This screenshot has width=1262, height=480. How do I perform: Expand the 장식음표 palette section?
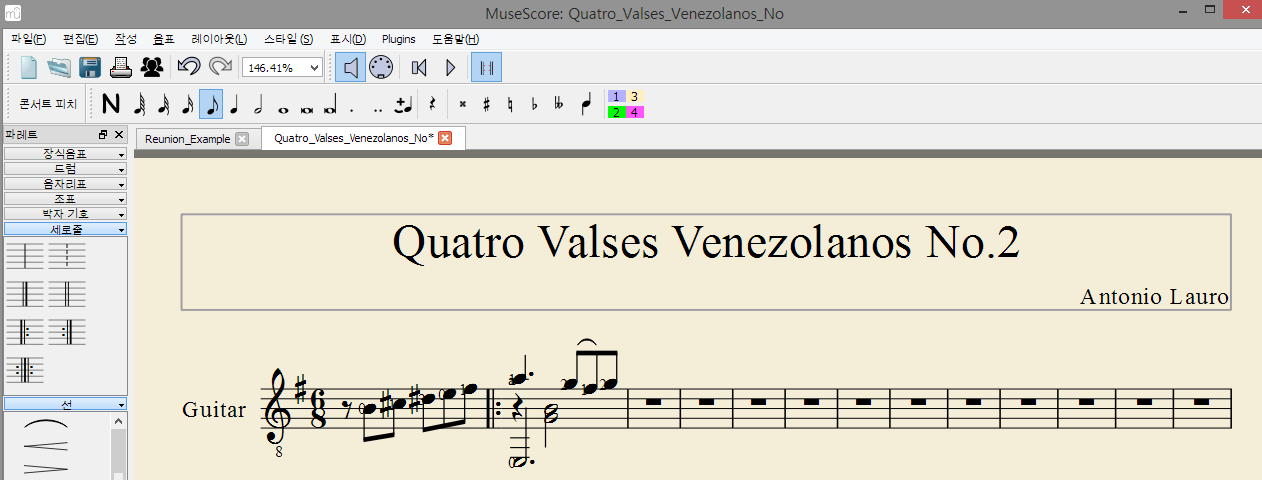coord(65,154)
